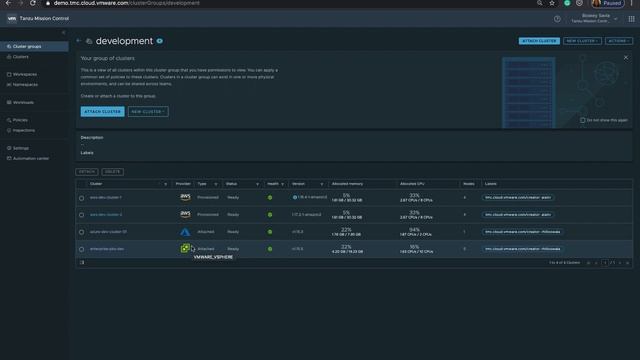Click the upgrade info icon beside first row version

tap(295, 198)
